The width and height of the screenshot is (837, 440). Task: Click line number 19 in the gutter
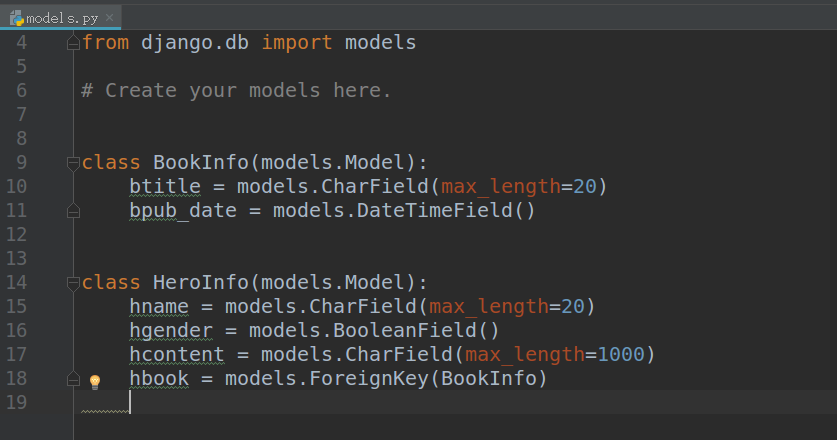16,403
